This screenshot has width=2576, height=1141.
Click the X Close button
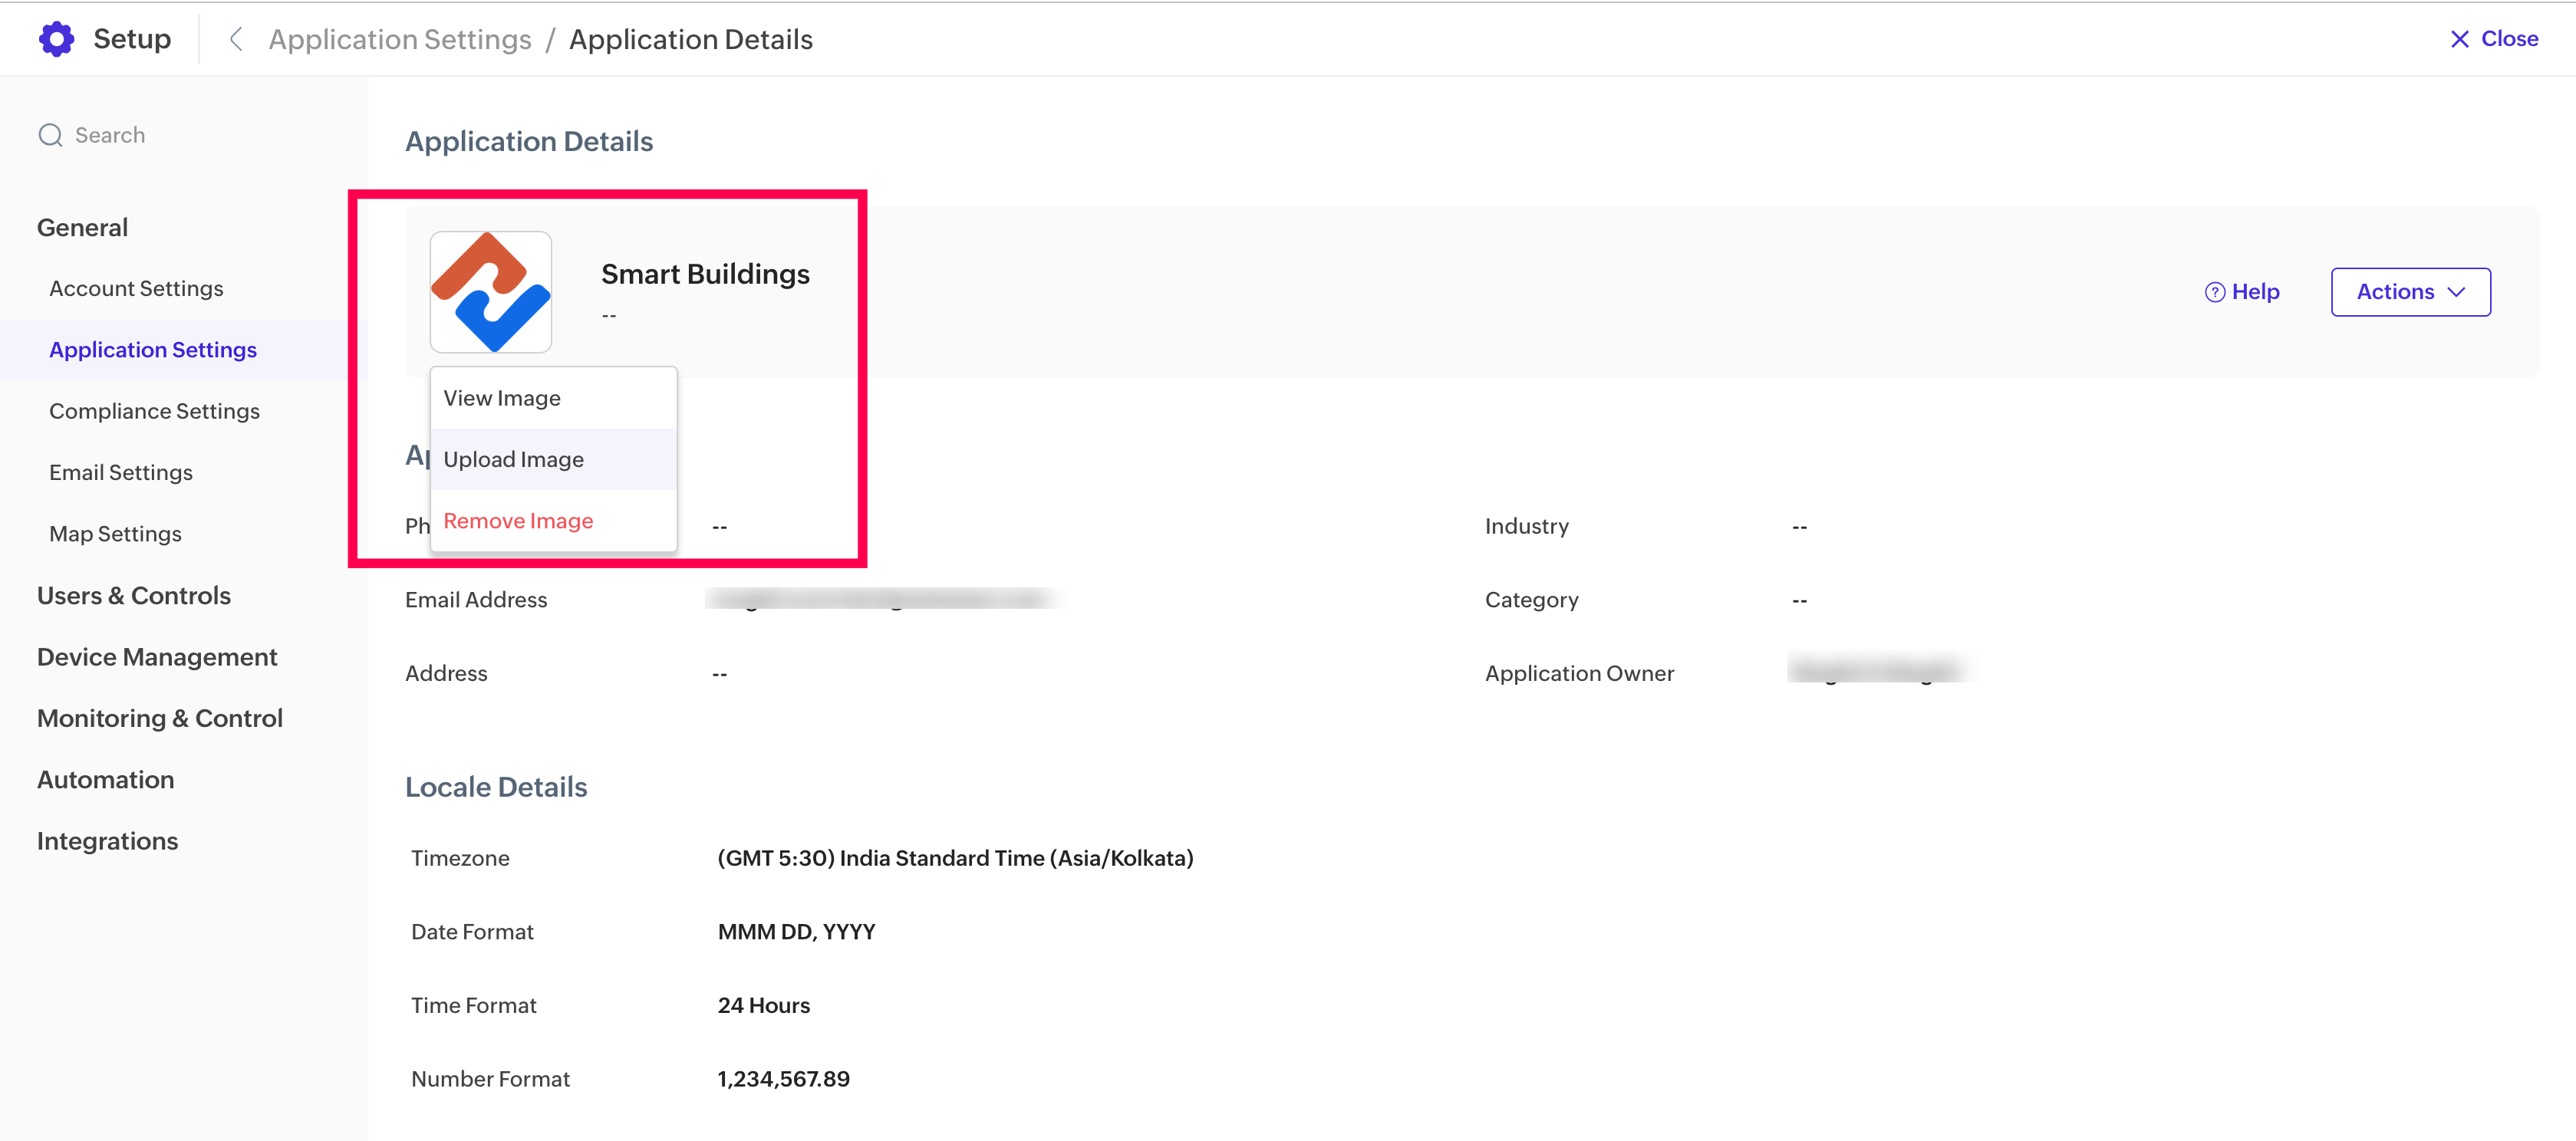point(2494,39)
